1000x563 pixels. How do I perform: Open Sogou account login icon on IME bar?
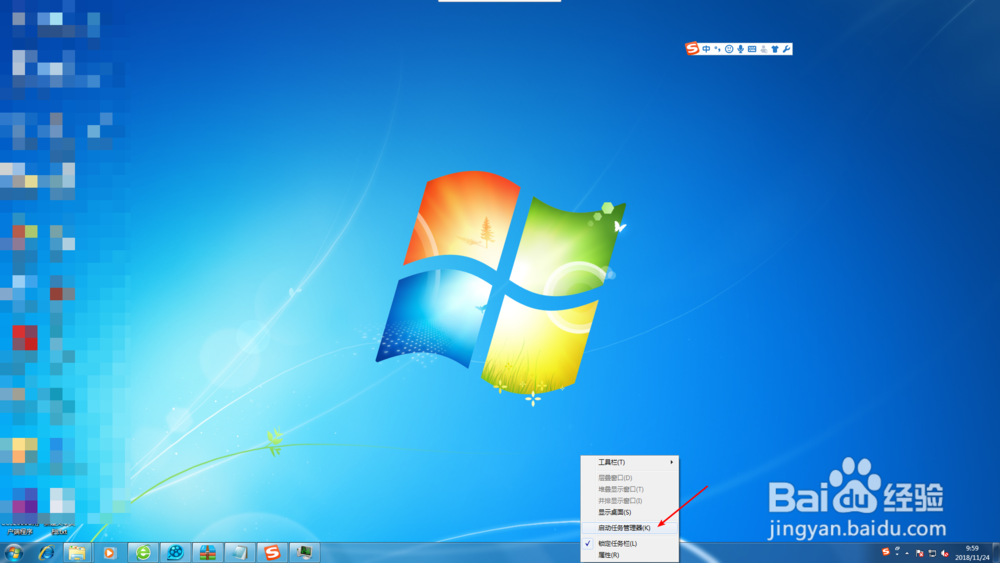pos(763,49)
